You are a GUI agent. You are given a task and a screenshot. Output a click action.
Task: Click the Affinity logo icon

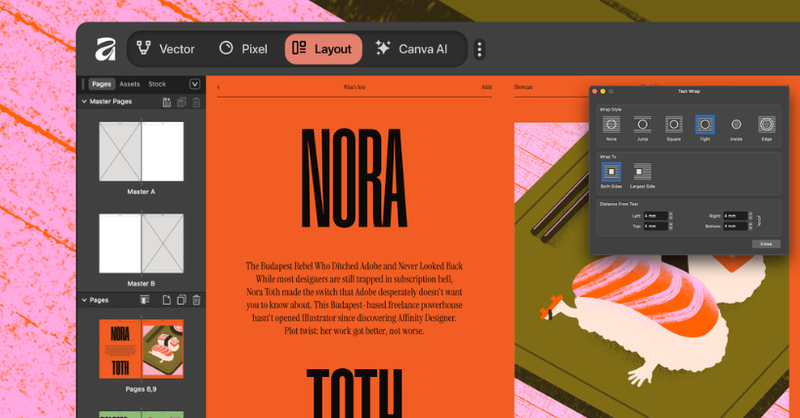105,48
